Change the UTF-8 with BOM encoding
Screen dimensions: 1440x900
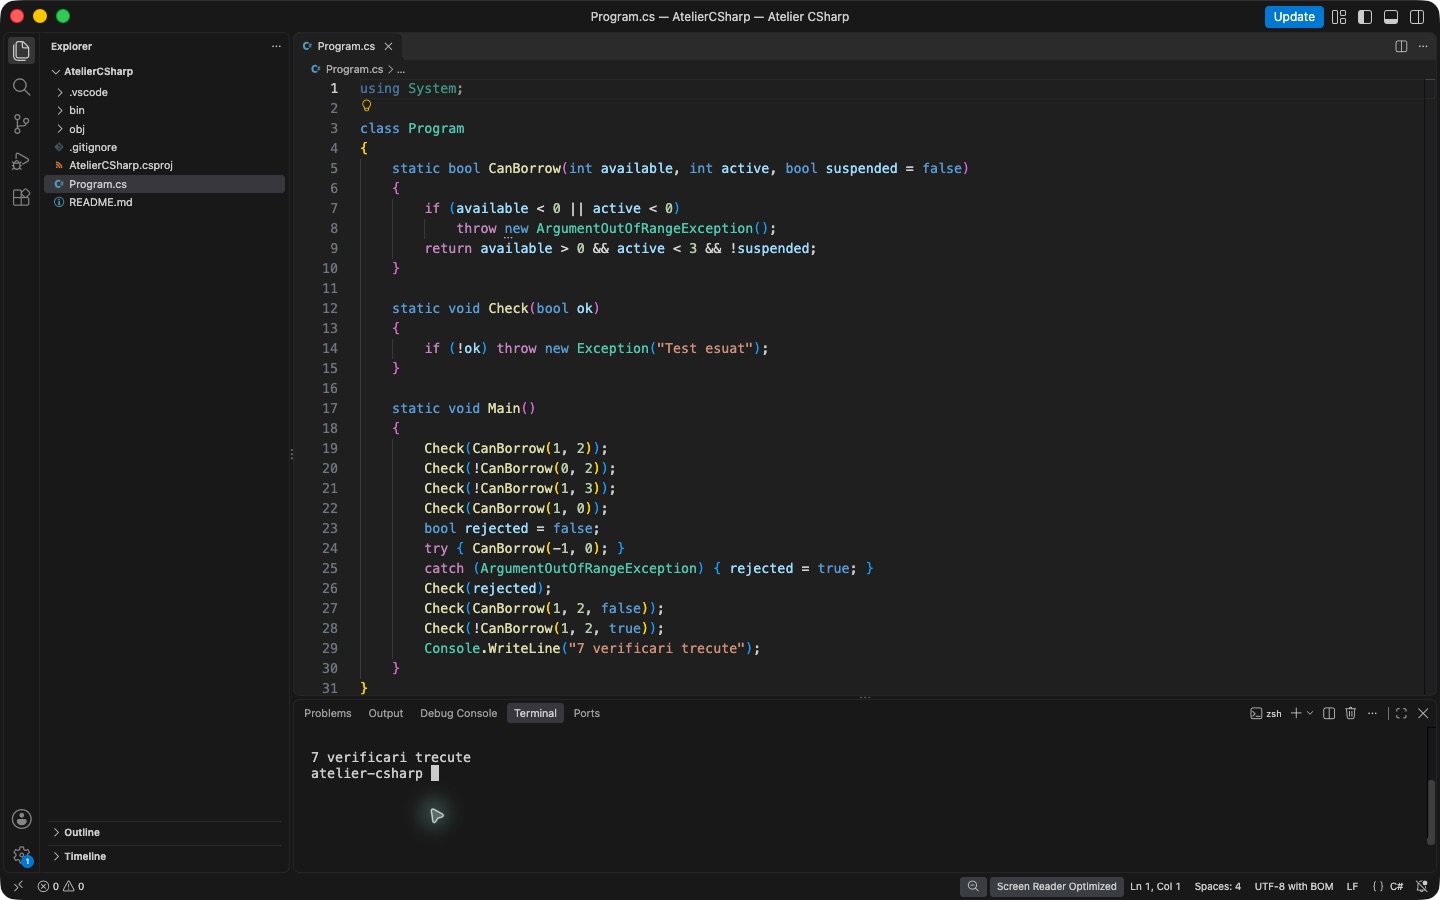(1294, 886)
